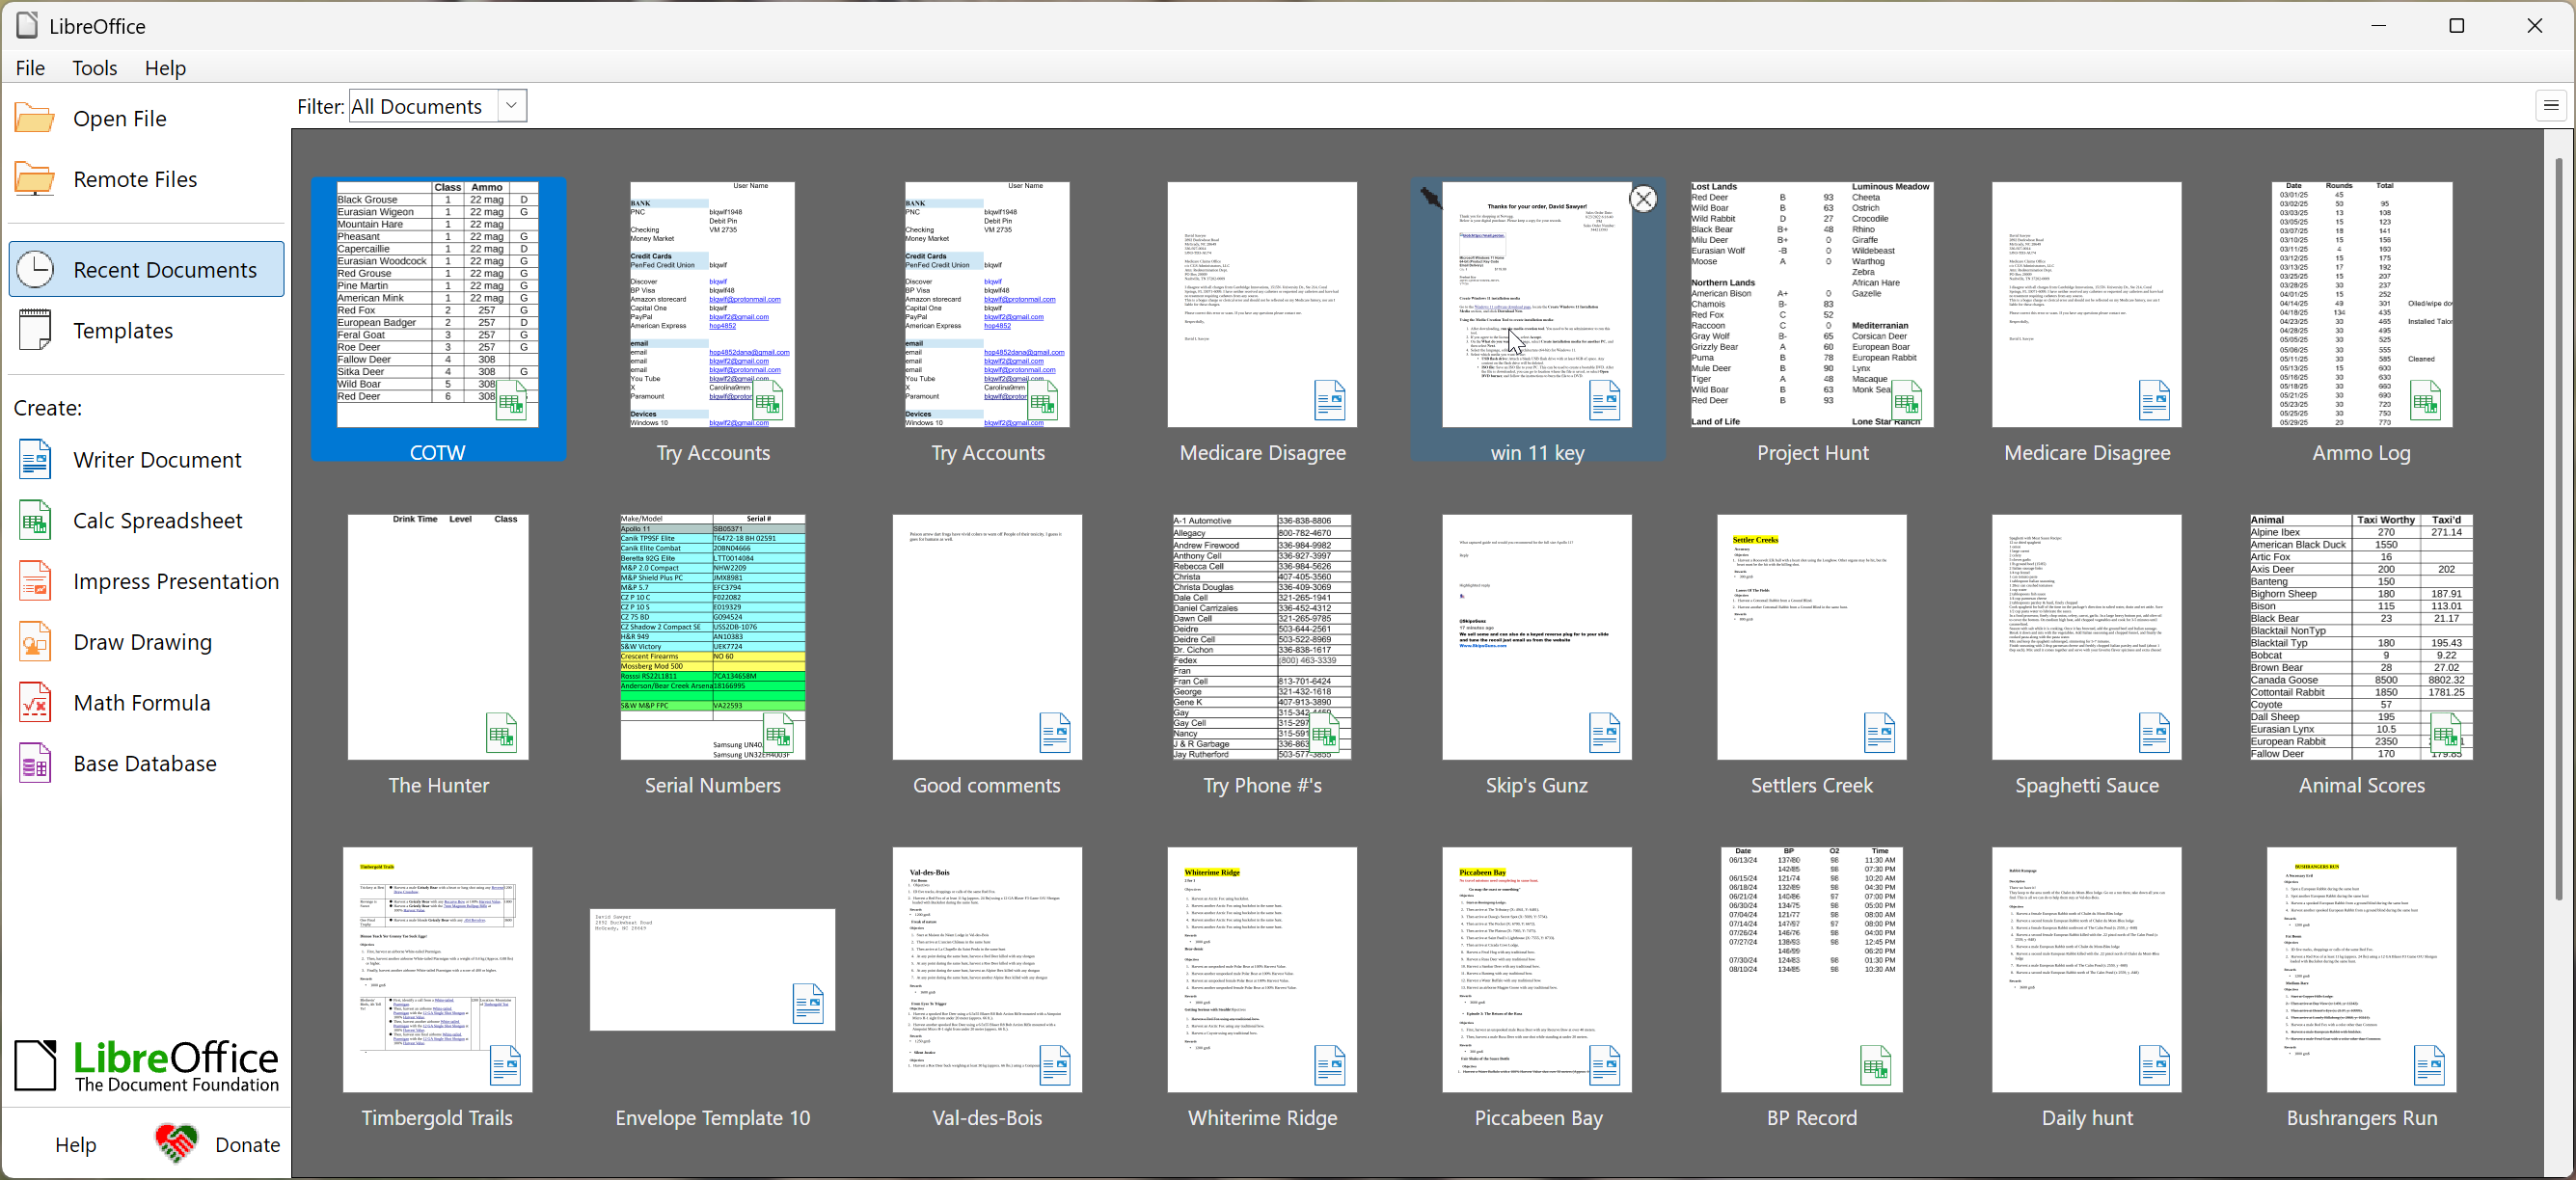Click the Calc Spreadsheet icon

point(34,521)
